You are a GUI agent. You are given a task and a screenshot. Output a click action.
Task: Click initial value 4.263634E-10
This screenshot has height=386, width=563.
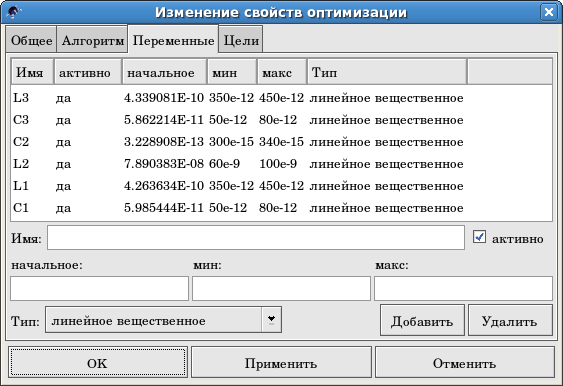tap(164, 186)
